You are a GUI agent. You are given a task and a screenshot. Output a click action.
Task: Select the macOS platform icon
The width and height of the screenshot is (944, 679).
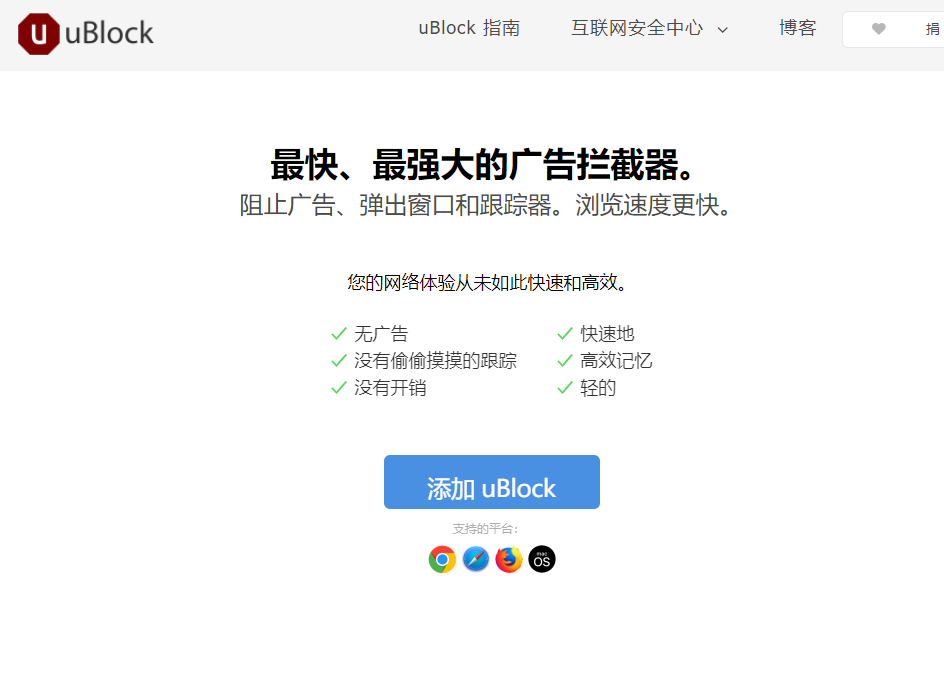(541, 559)
